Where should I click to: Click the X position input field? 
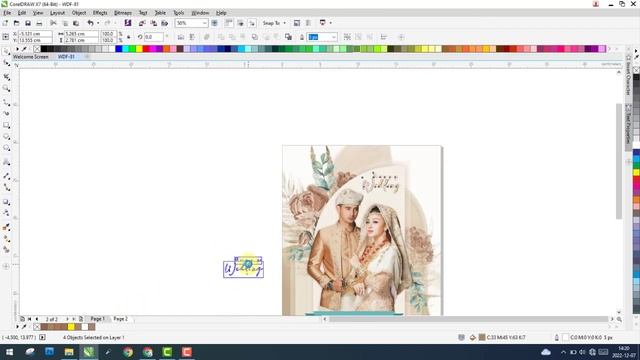point(35,34)
